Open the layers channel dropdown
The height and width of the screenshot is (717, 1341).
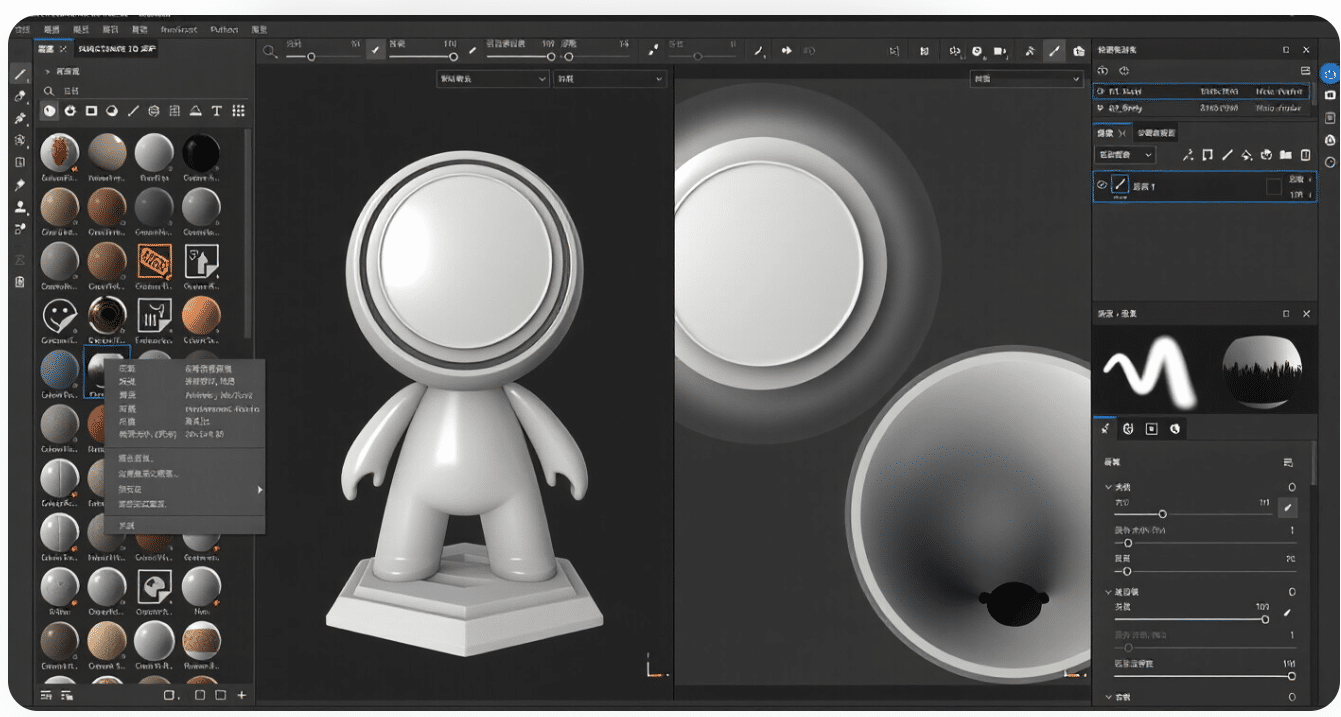point(1126,155)
